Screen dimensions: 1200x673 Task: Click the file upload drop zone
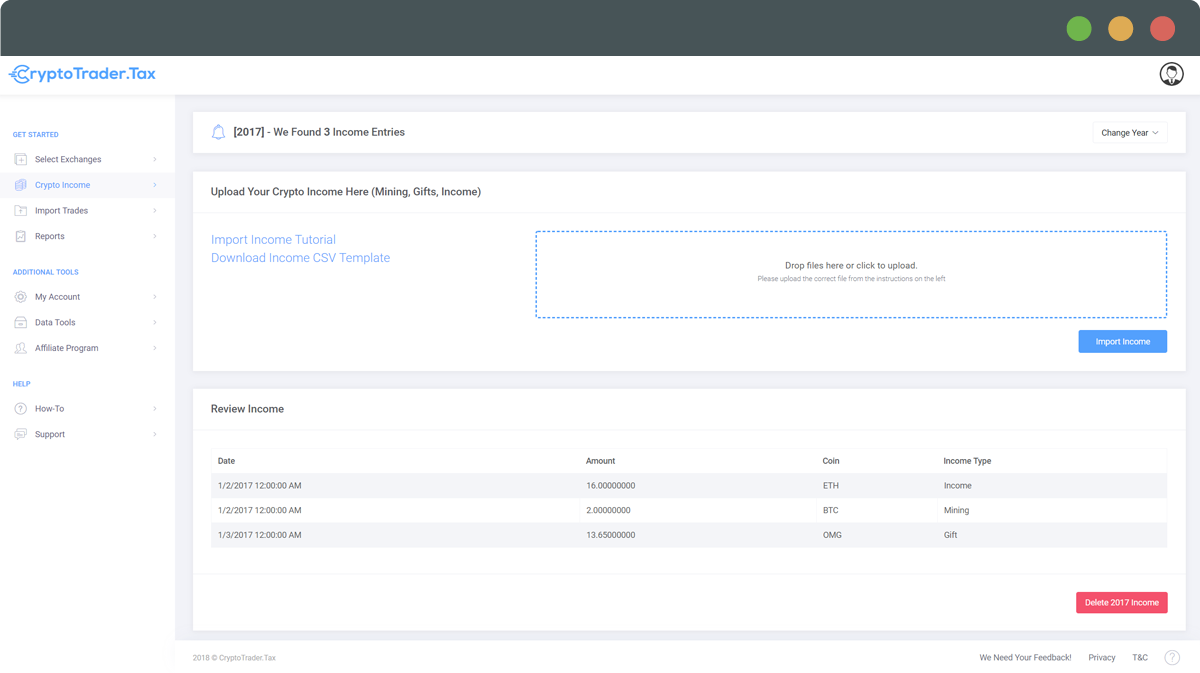pos(850,274)
